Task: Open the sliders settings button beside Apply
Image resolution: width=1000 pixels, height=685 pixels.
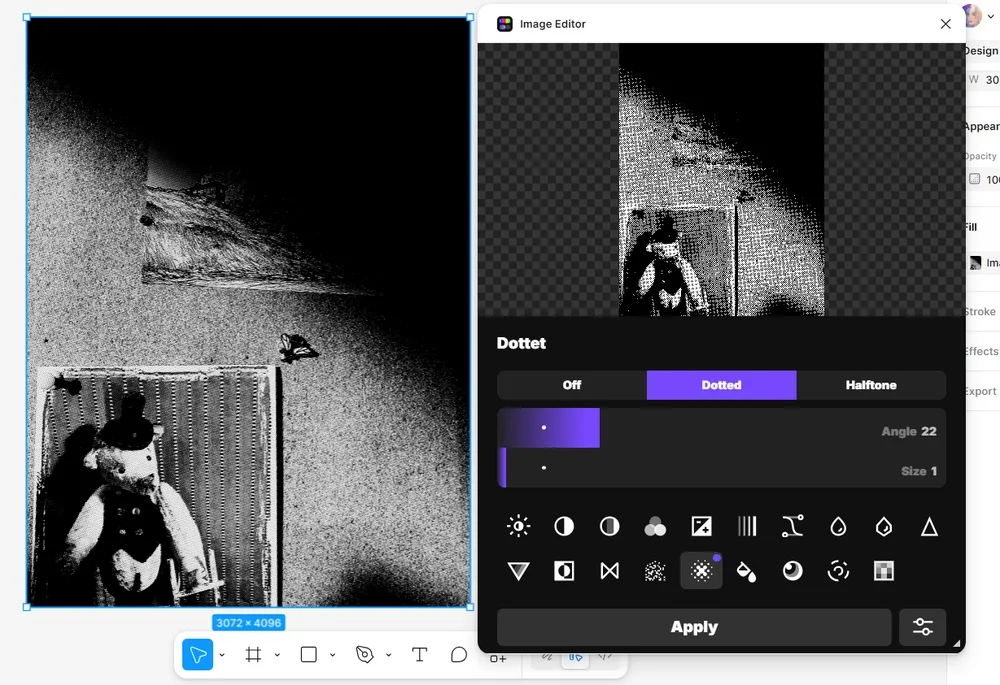Action: click(922, 627)
